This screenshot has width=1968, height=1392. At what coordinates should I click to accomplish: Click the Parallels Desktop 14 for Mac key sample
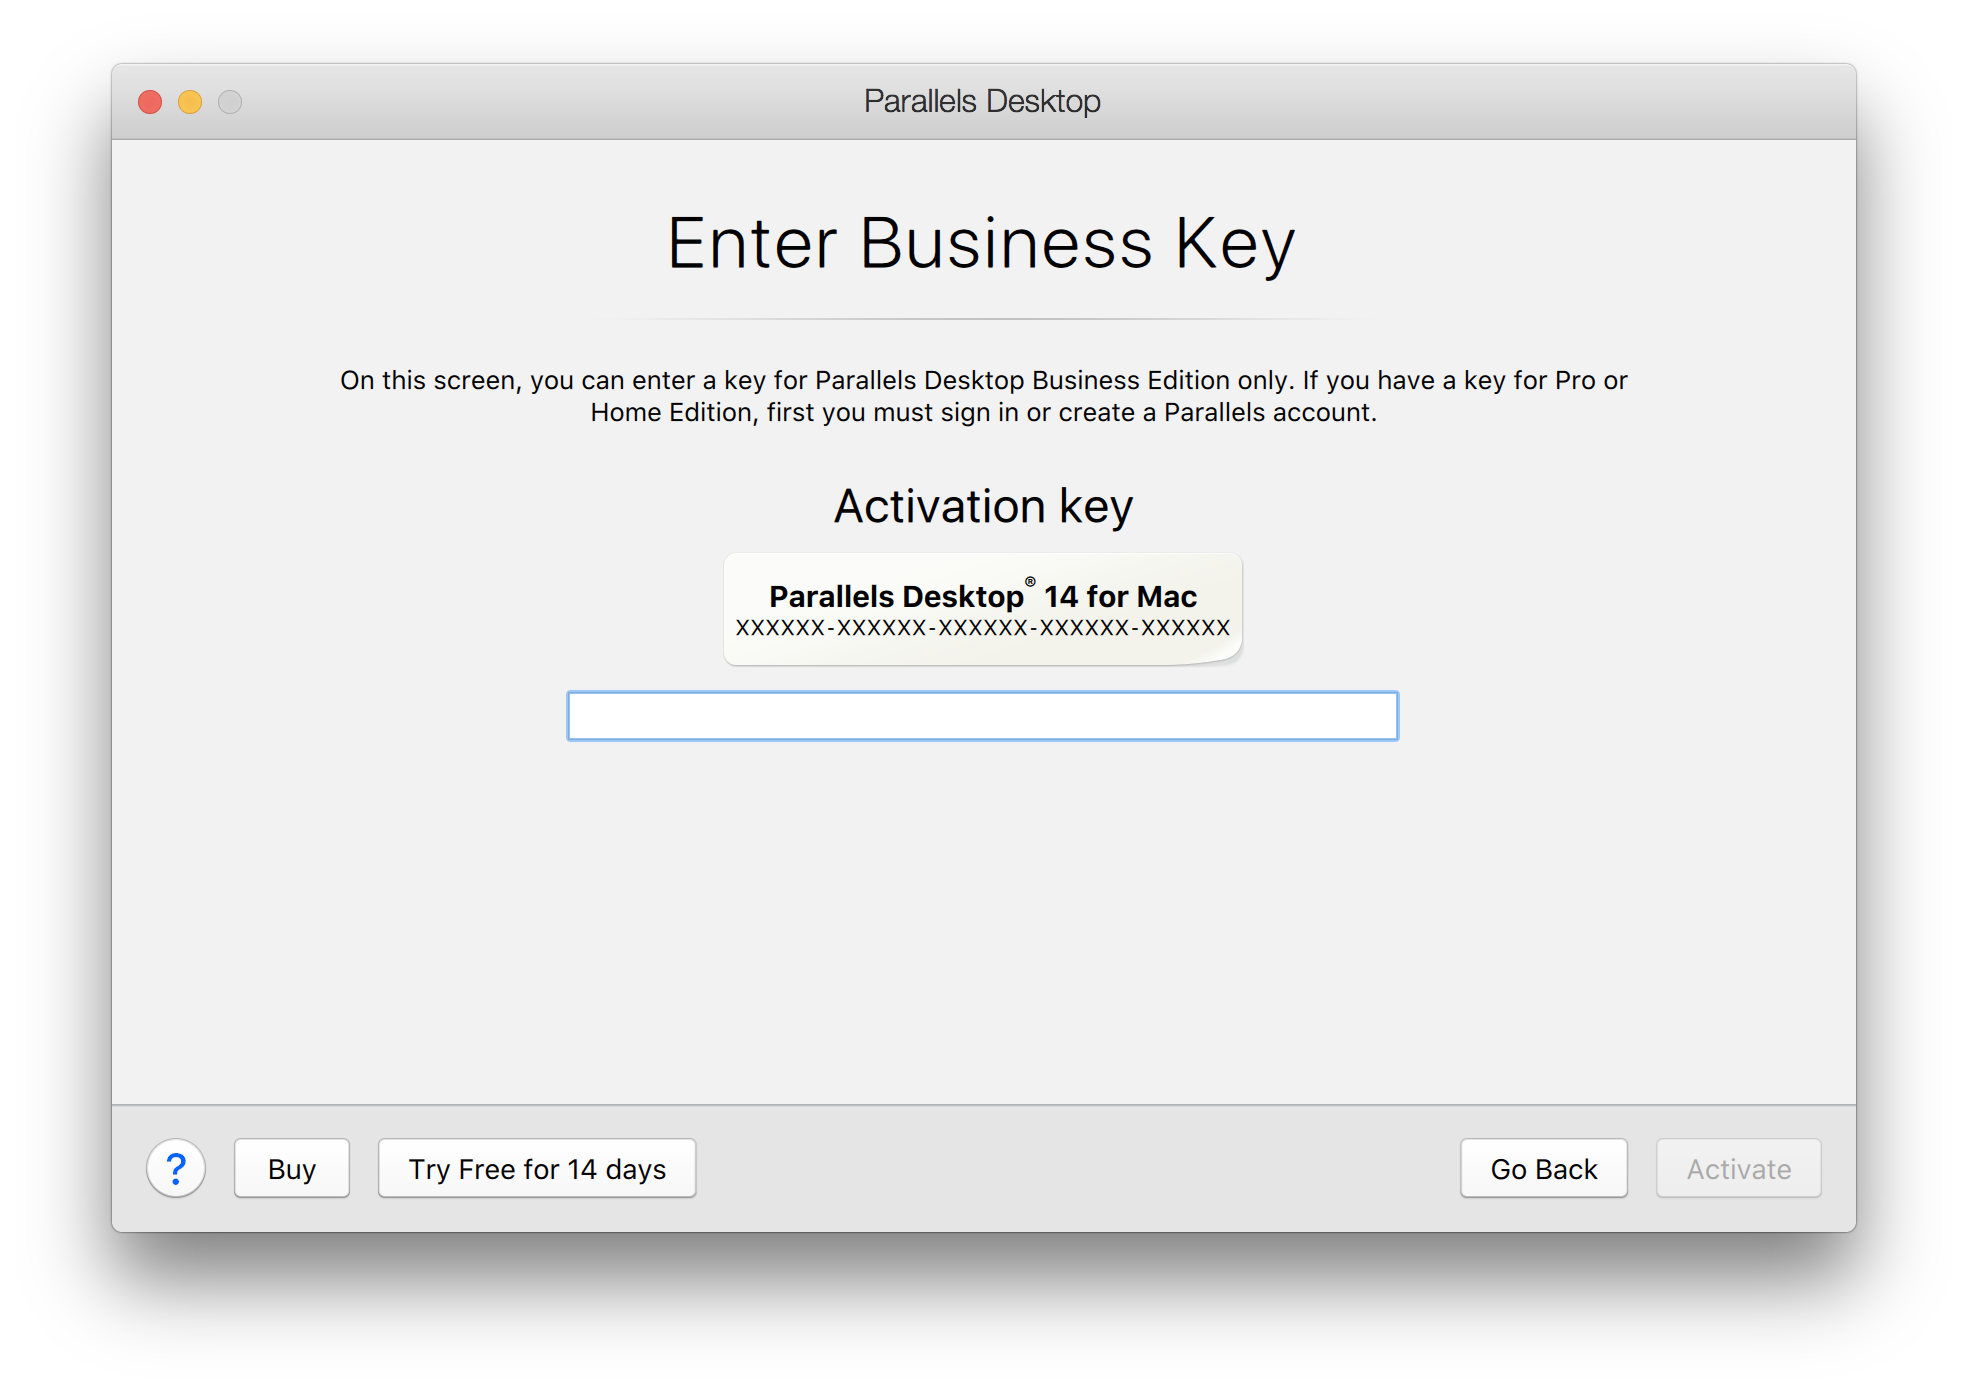point(983,609)
